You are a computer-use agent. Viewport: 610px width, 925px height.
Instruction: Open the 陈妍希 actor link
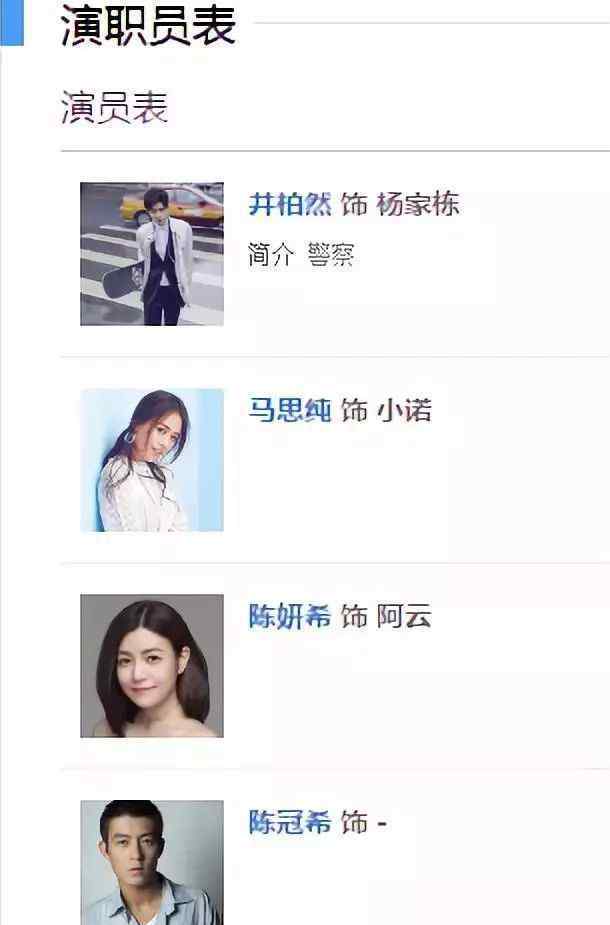(290, 616)
